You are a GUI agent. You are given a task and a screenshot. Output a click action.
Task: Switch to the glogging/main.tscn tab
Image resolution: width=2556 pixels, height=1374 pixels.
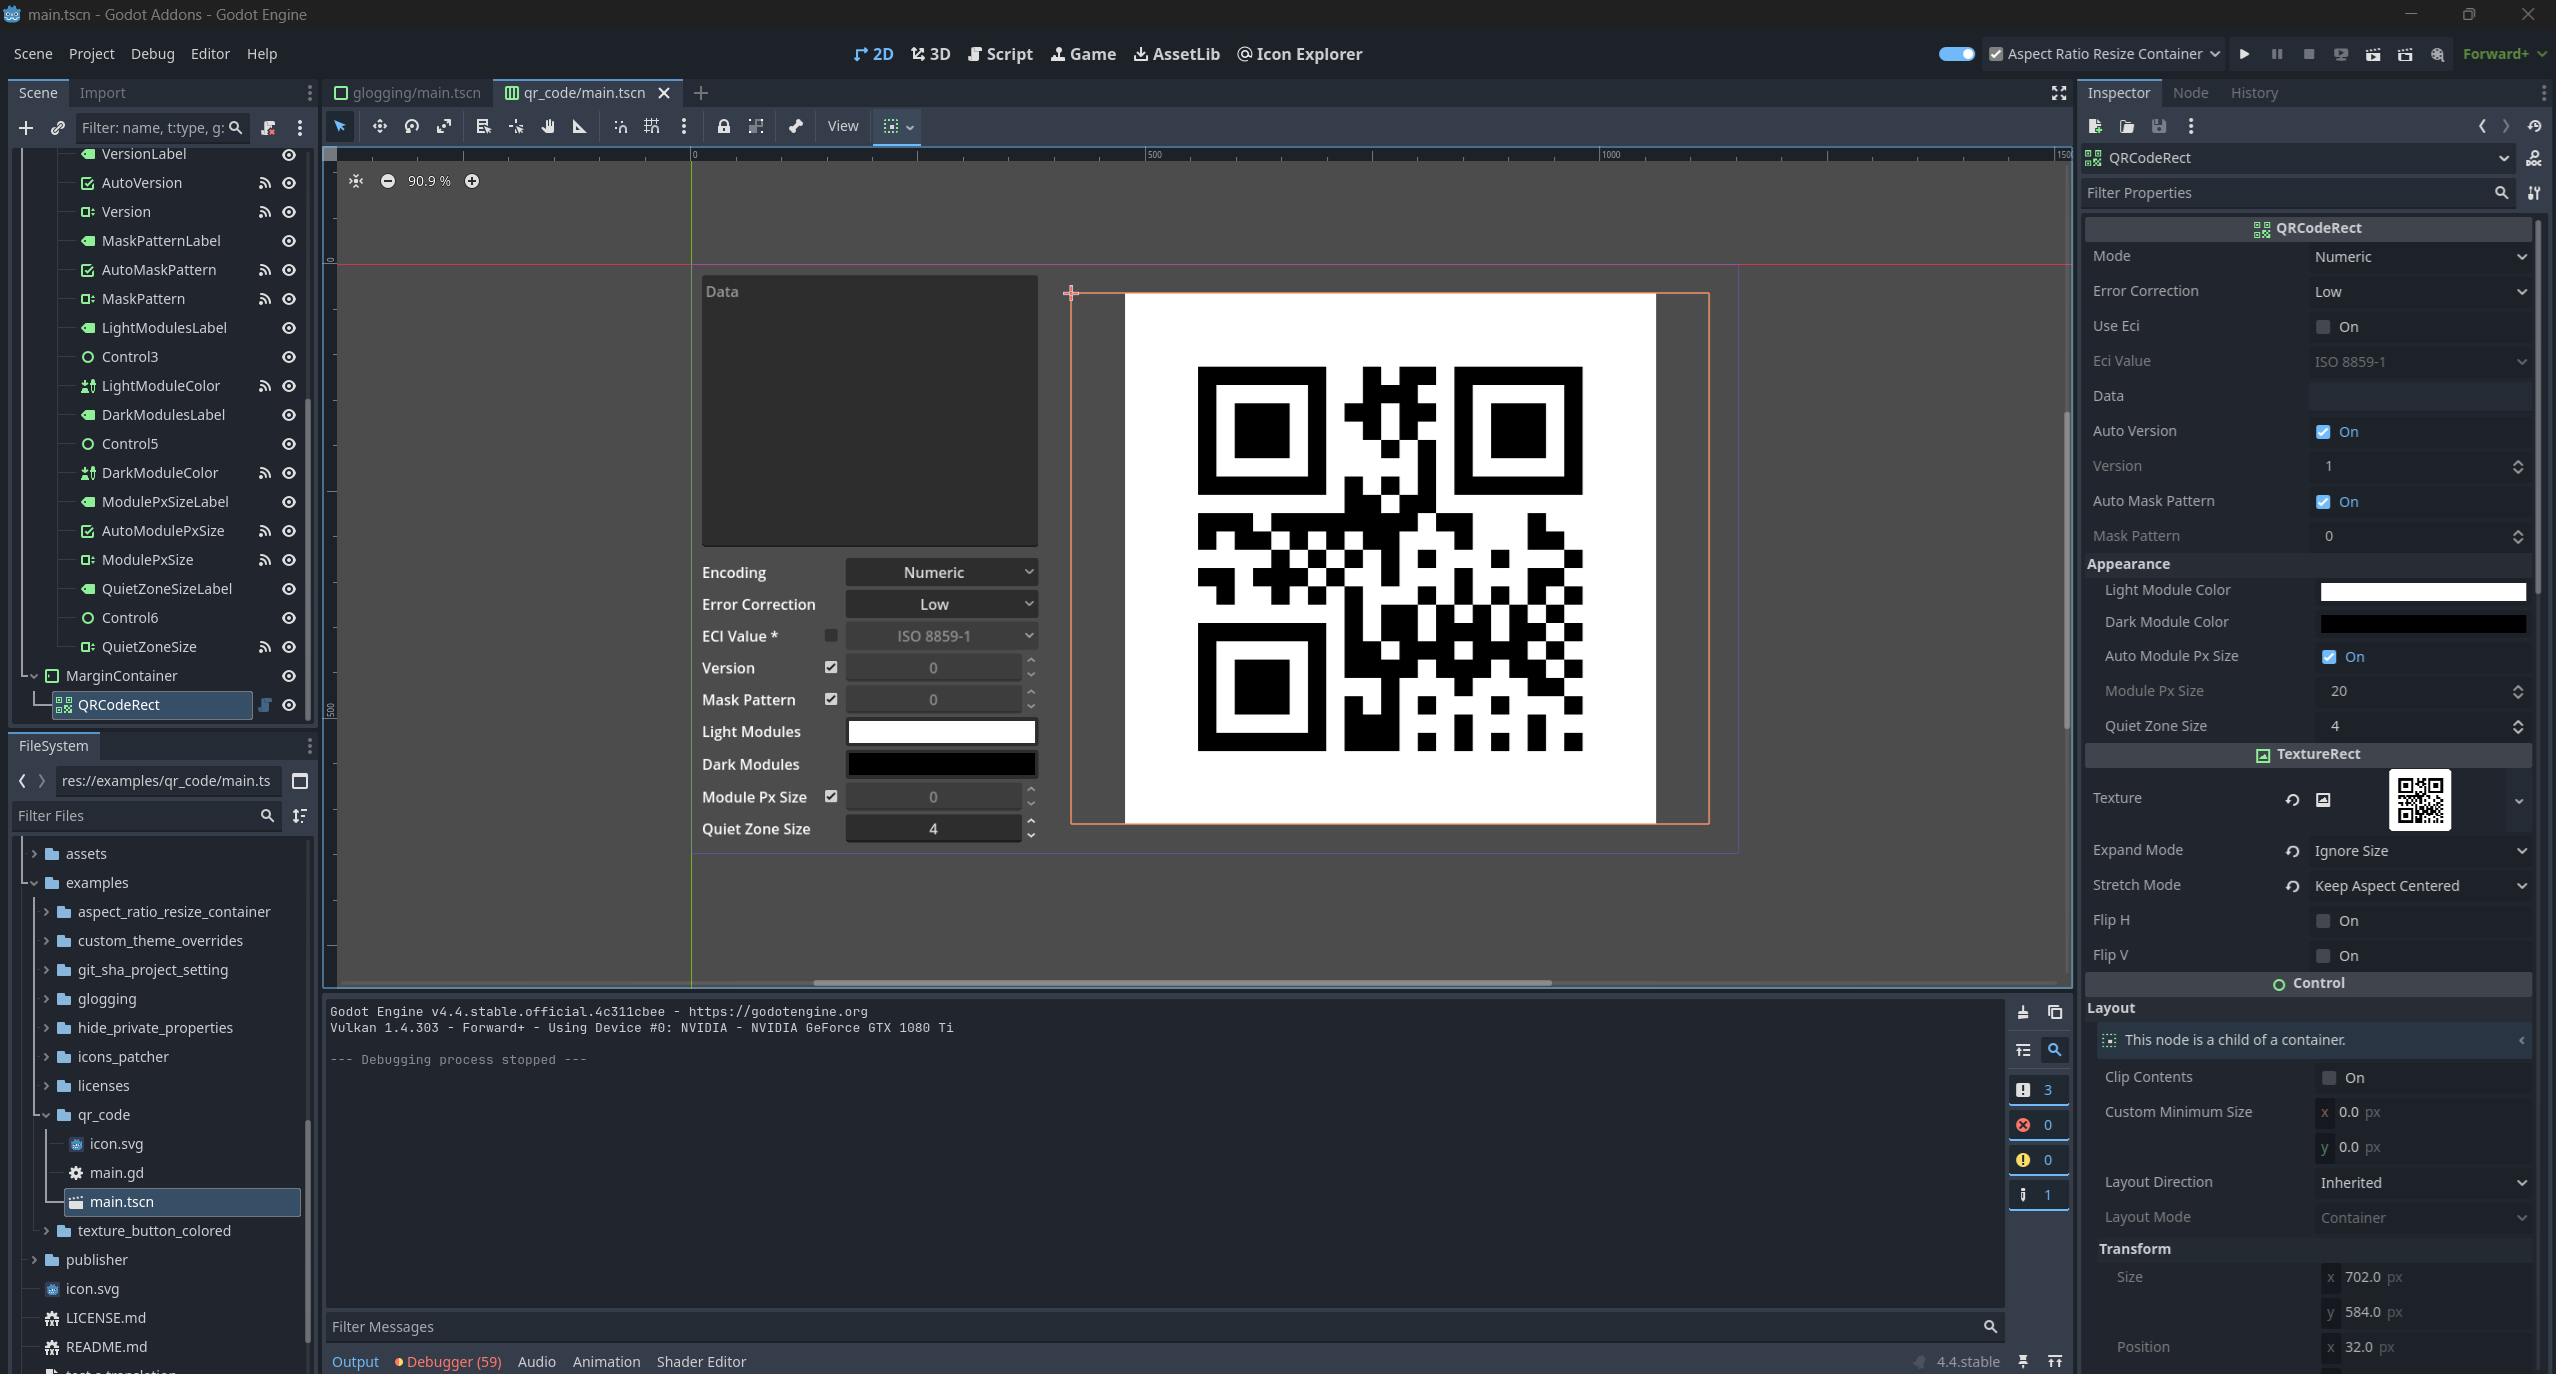pyautogui.click(x=408, y=93)
